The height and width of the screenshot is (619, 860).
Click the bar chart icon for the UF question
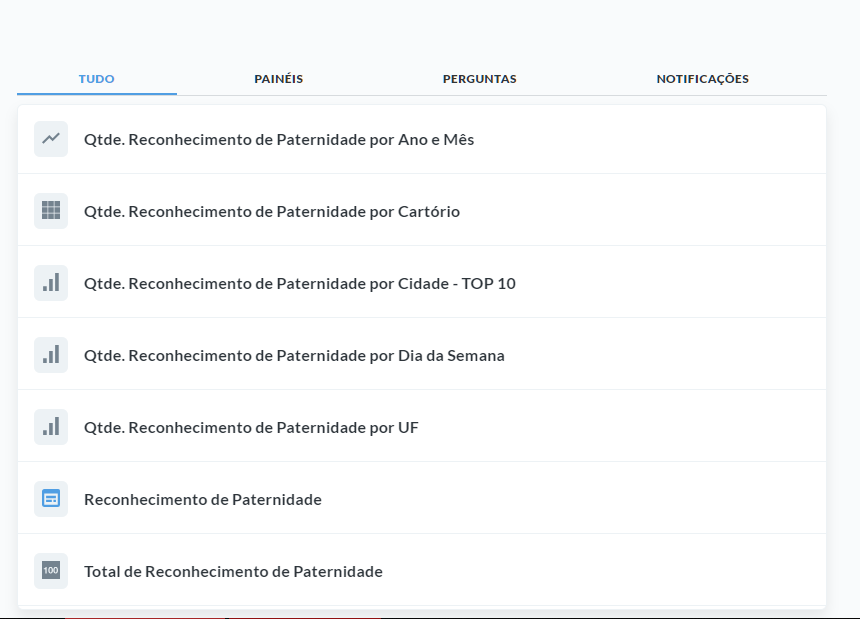click(x=51, y=427)
